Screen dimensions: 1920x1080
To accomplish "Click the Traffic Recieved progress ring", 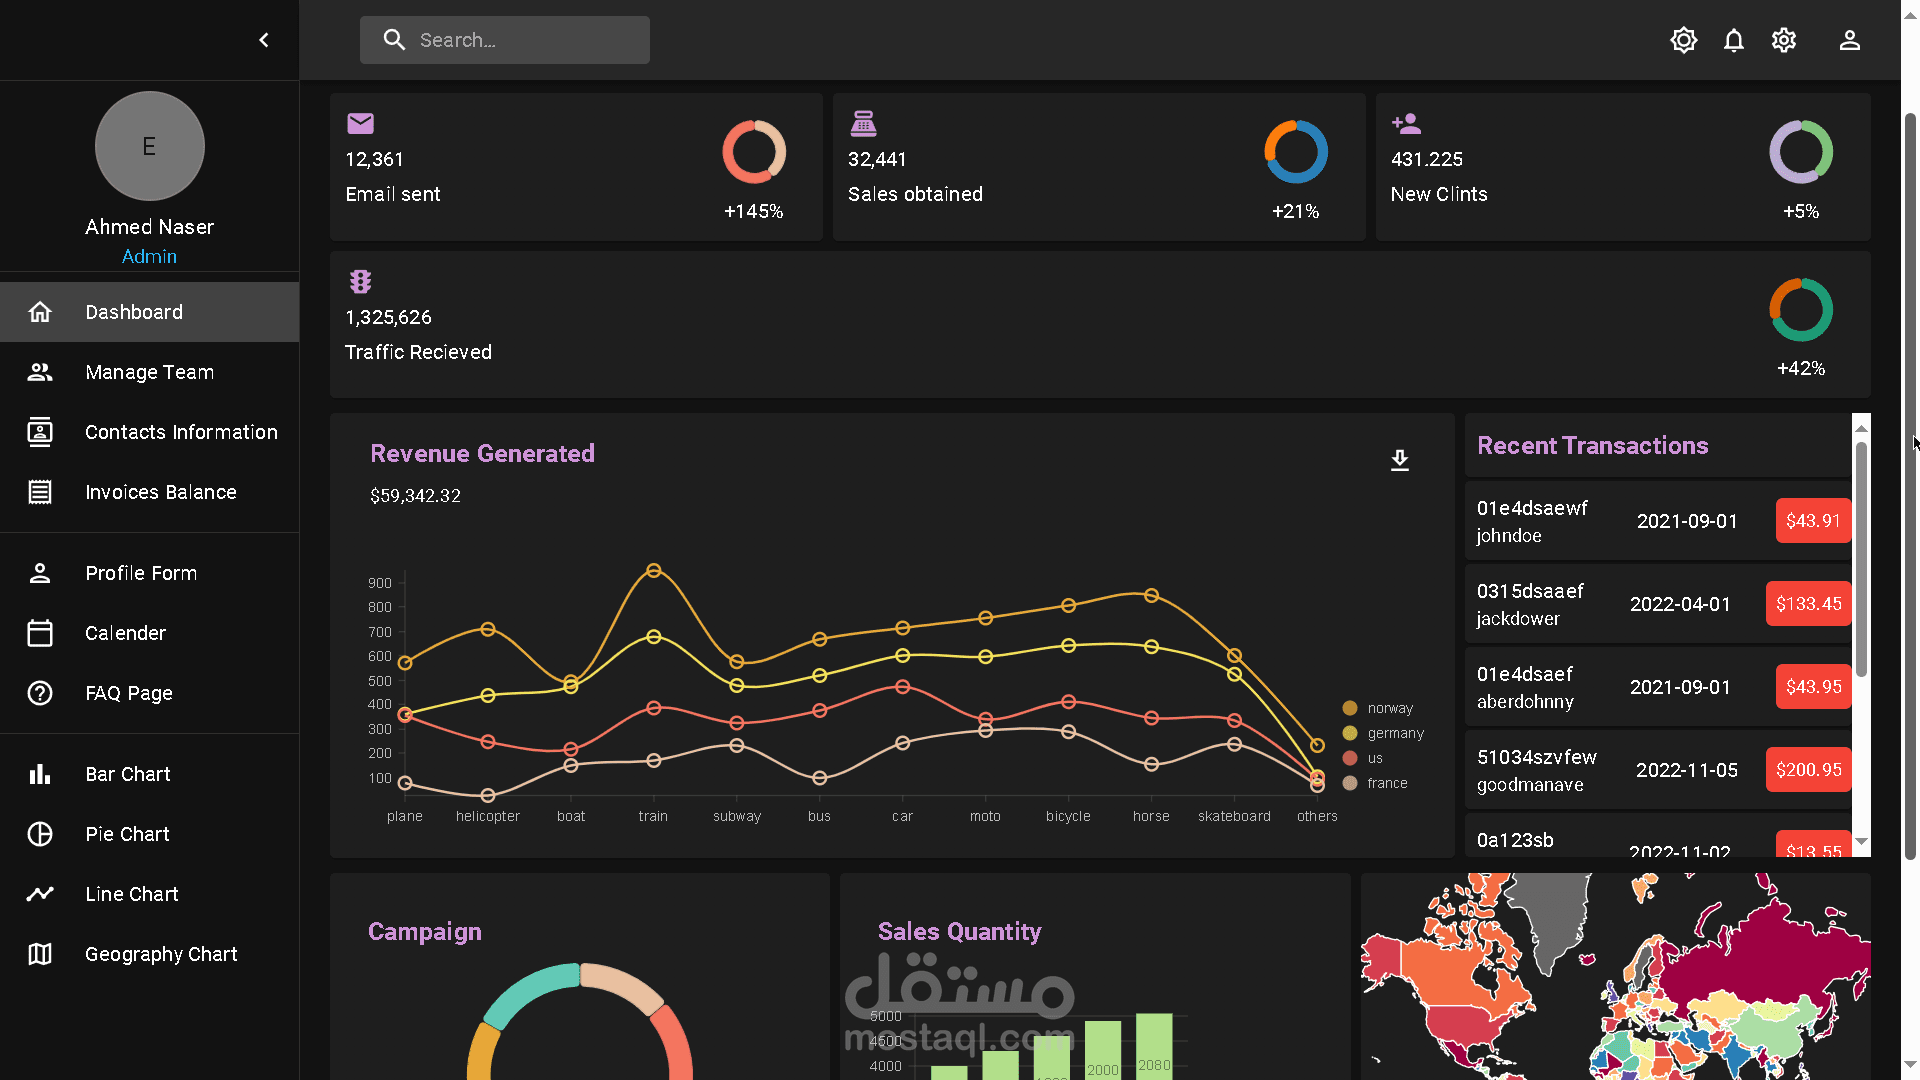I will click(x=1801, y=310).
